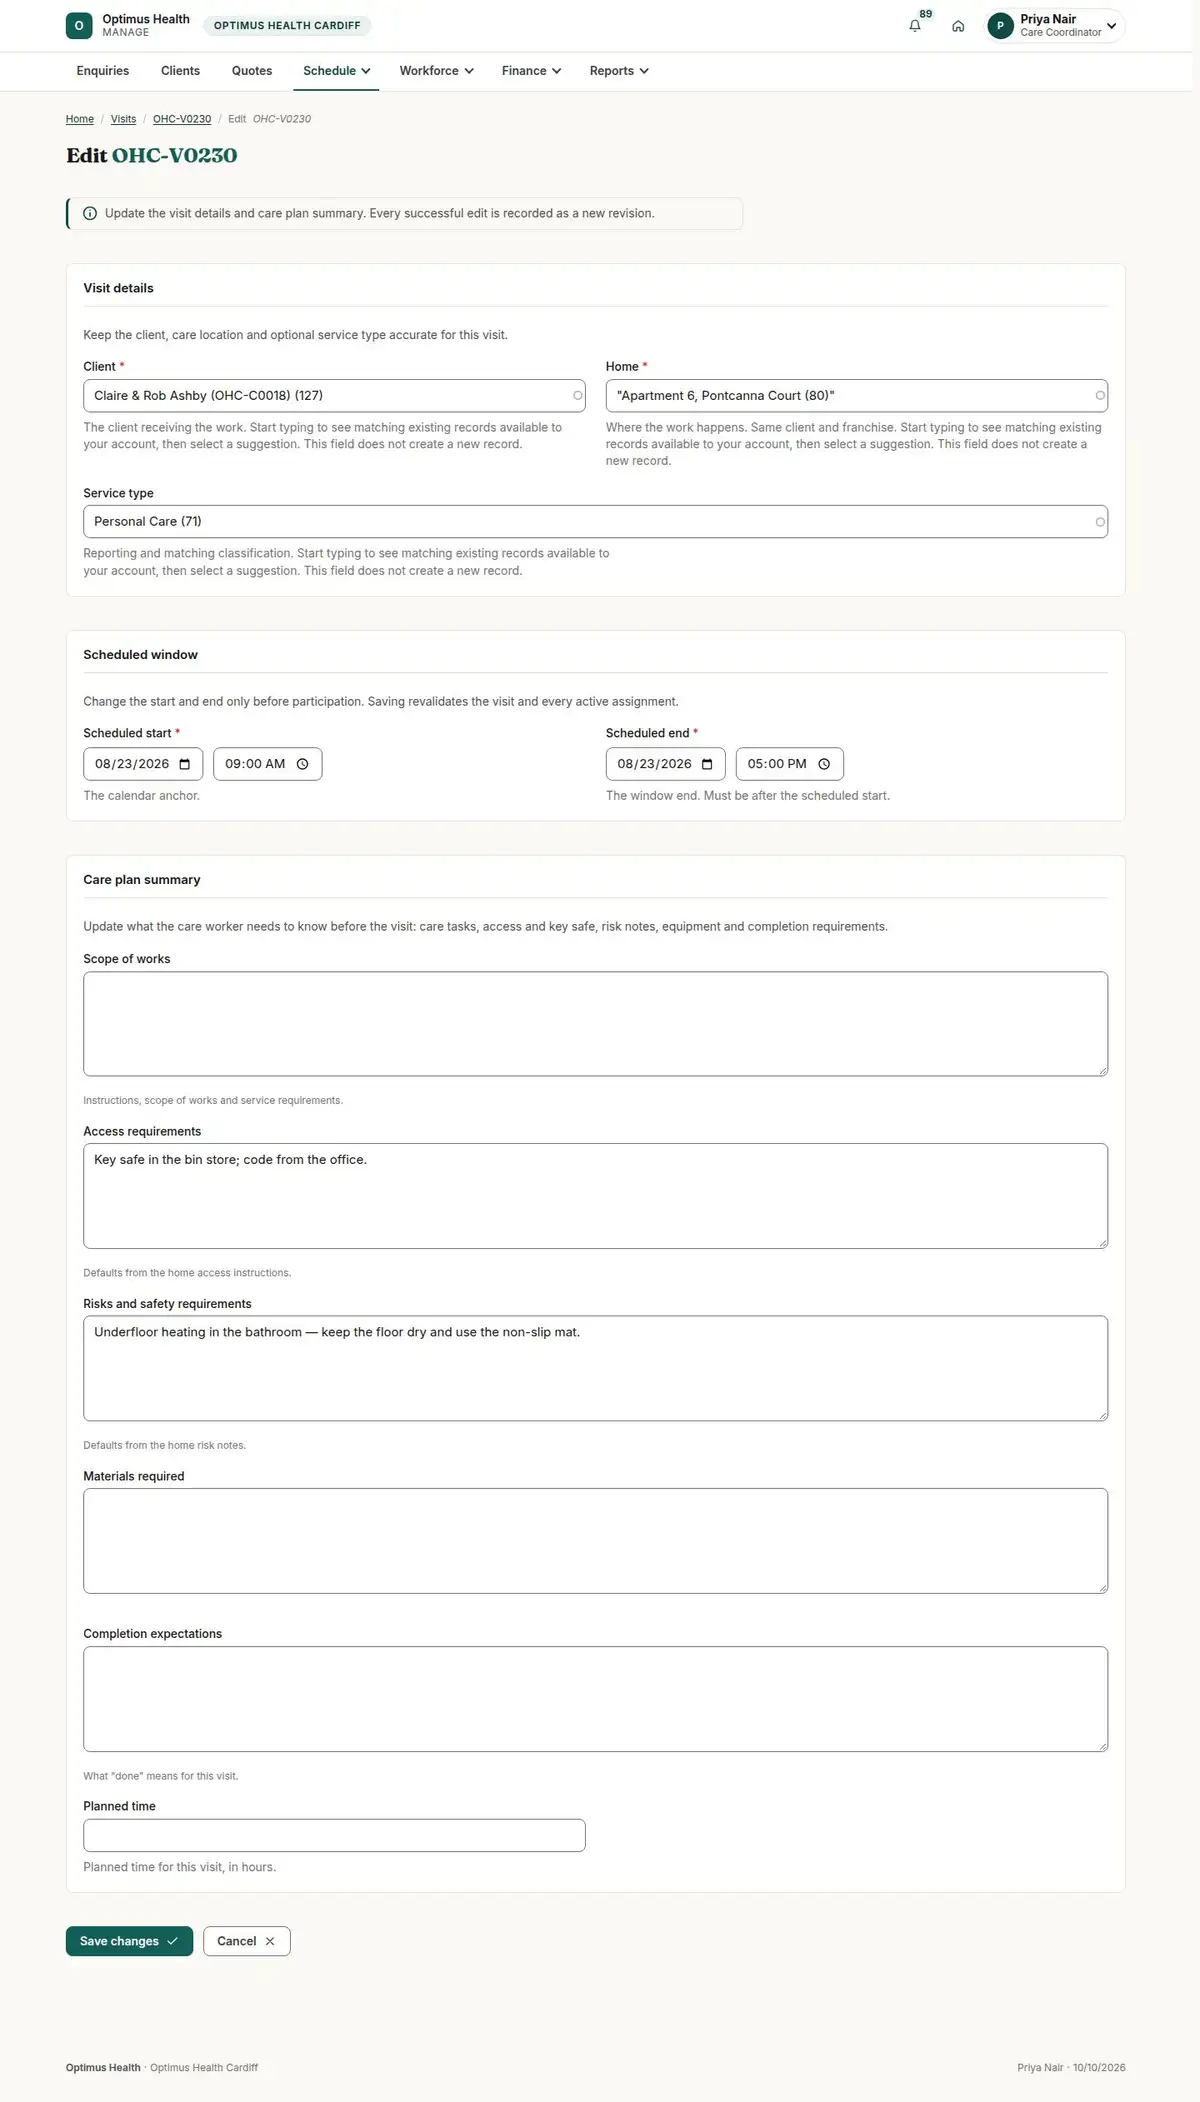Image resolution: width=1200 pixels, height=2102 pixels.
Task: Expand the Schedule menu
Action: (336, 71)
